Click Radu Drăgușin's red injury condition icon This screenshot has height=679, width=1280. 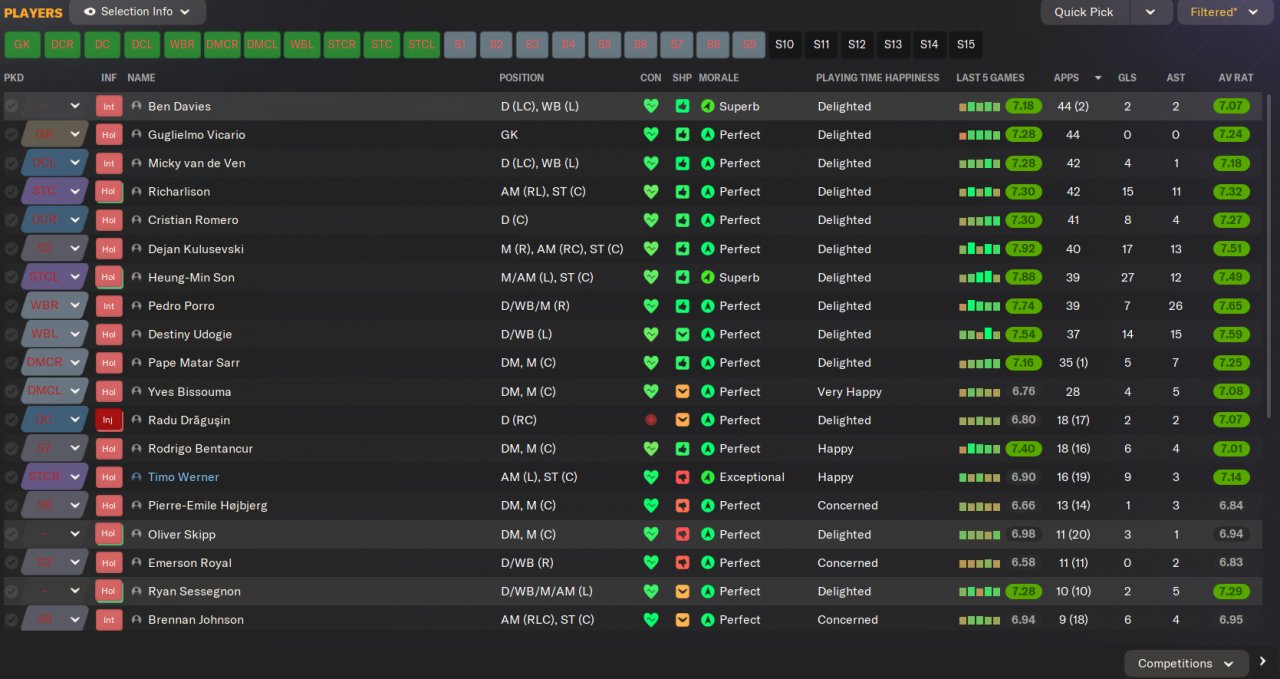[651, 420]
